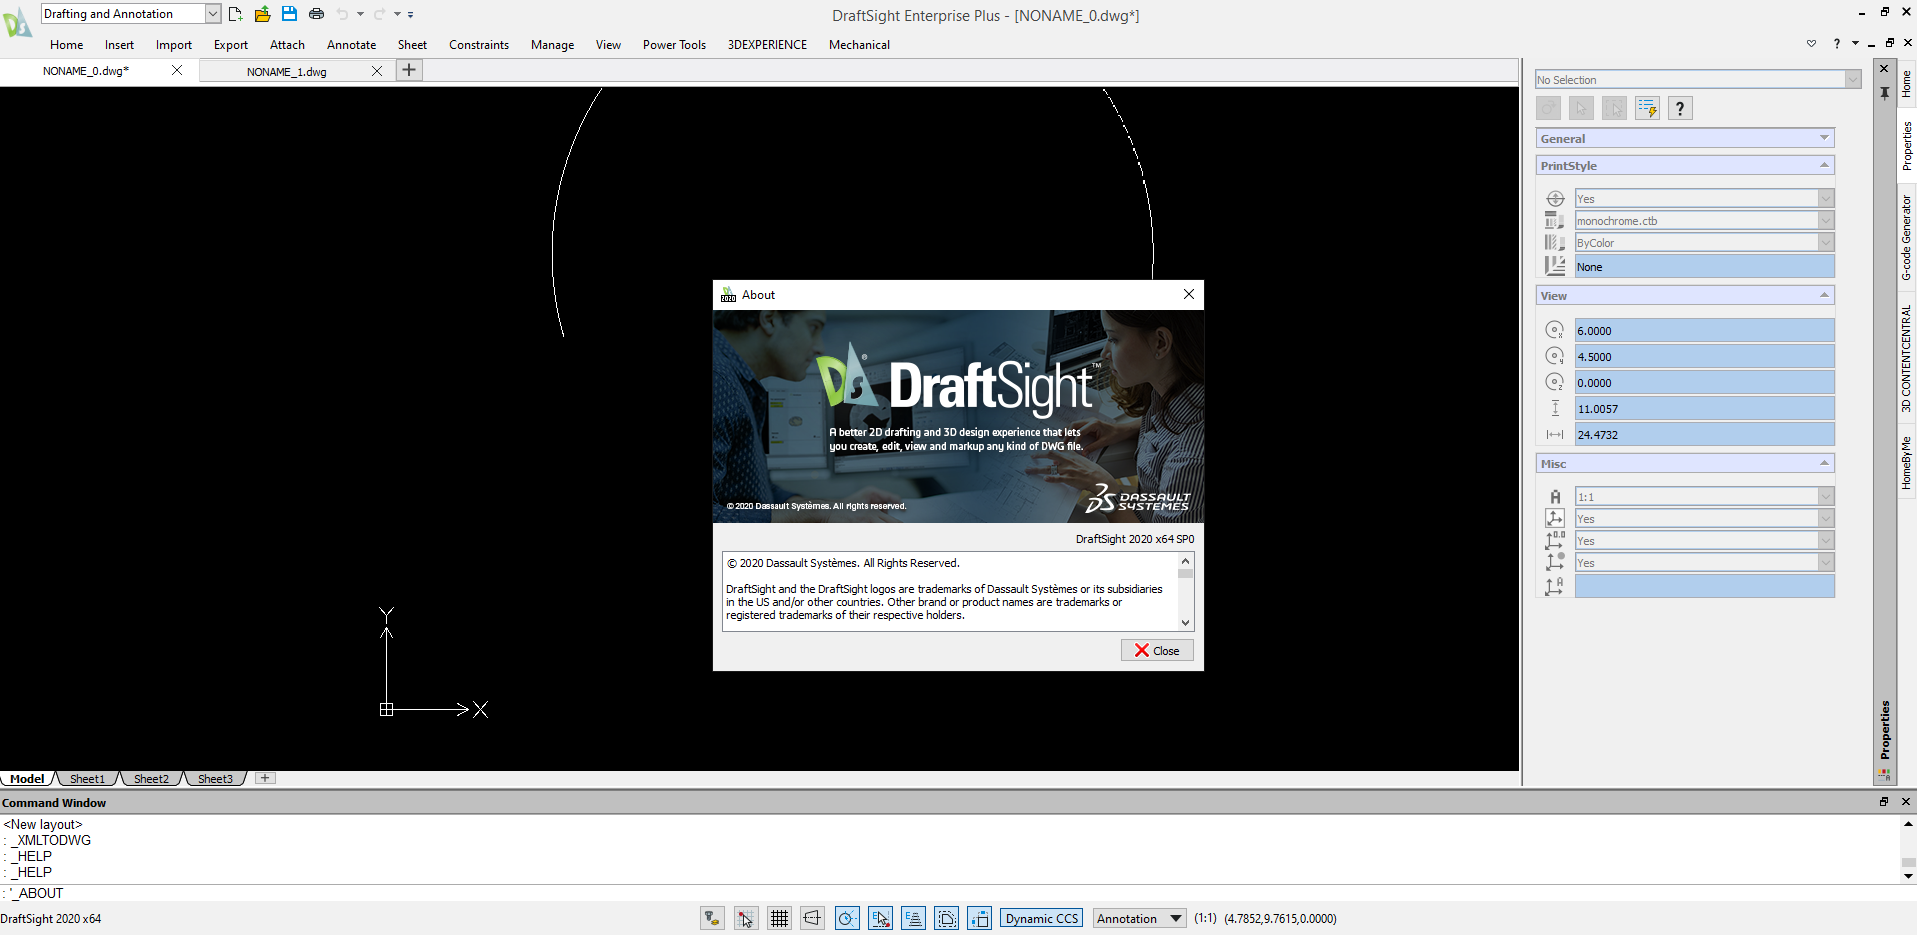Open the monochrome.ctb dropdown
The image size is (1917, 935).
click(x=1826, y=220)
